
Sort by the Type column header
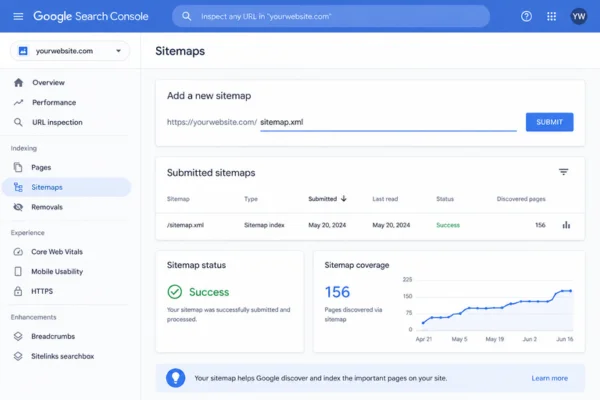[251, 199]
